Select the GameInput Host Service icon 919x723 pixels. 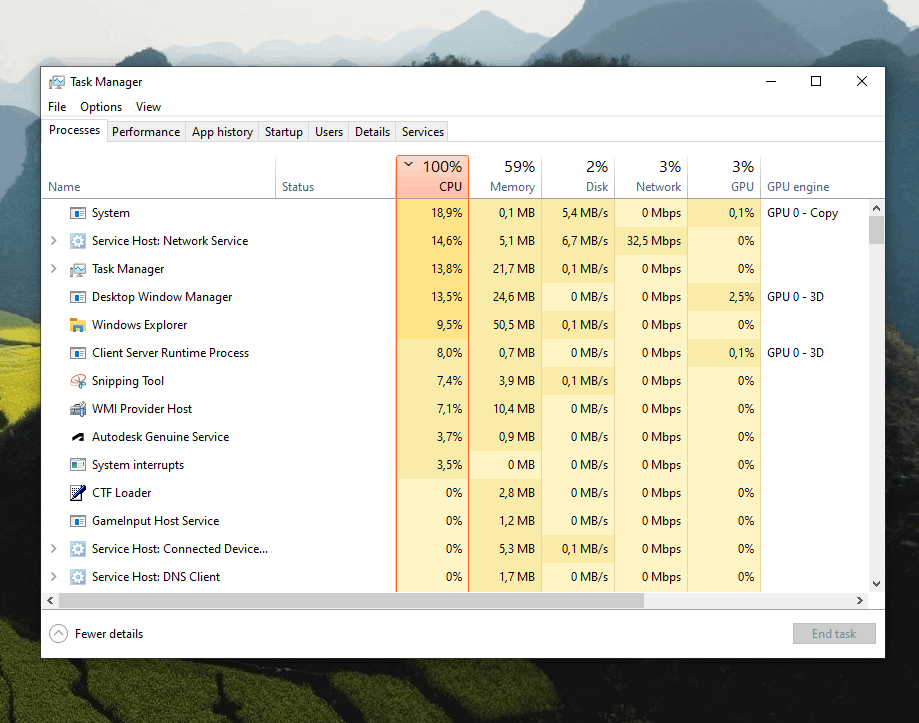point(78,521)
